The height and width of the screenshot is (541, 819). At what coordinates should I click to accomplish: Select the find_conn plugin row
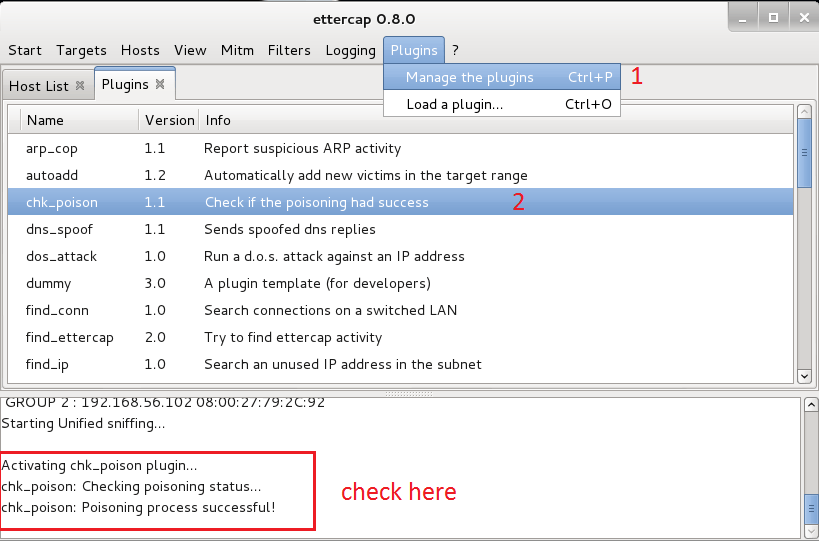coord(400,310)
